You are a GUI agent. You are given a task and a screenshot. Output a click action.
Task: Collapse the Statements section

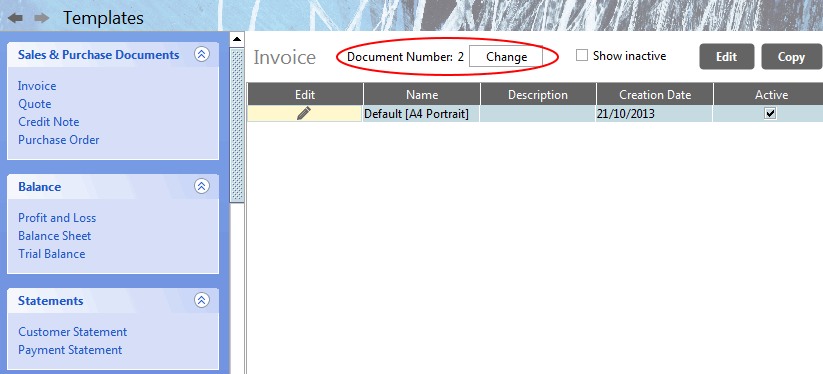point(202,300)
